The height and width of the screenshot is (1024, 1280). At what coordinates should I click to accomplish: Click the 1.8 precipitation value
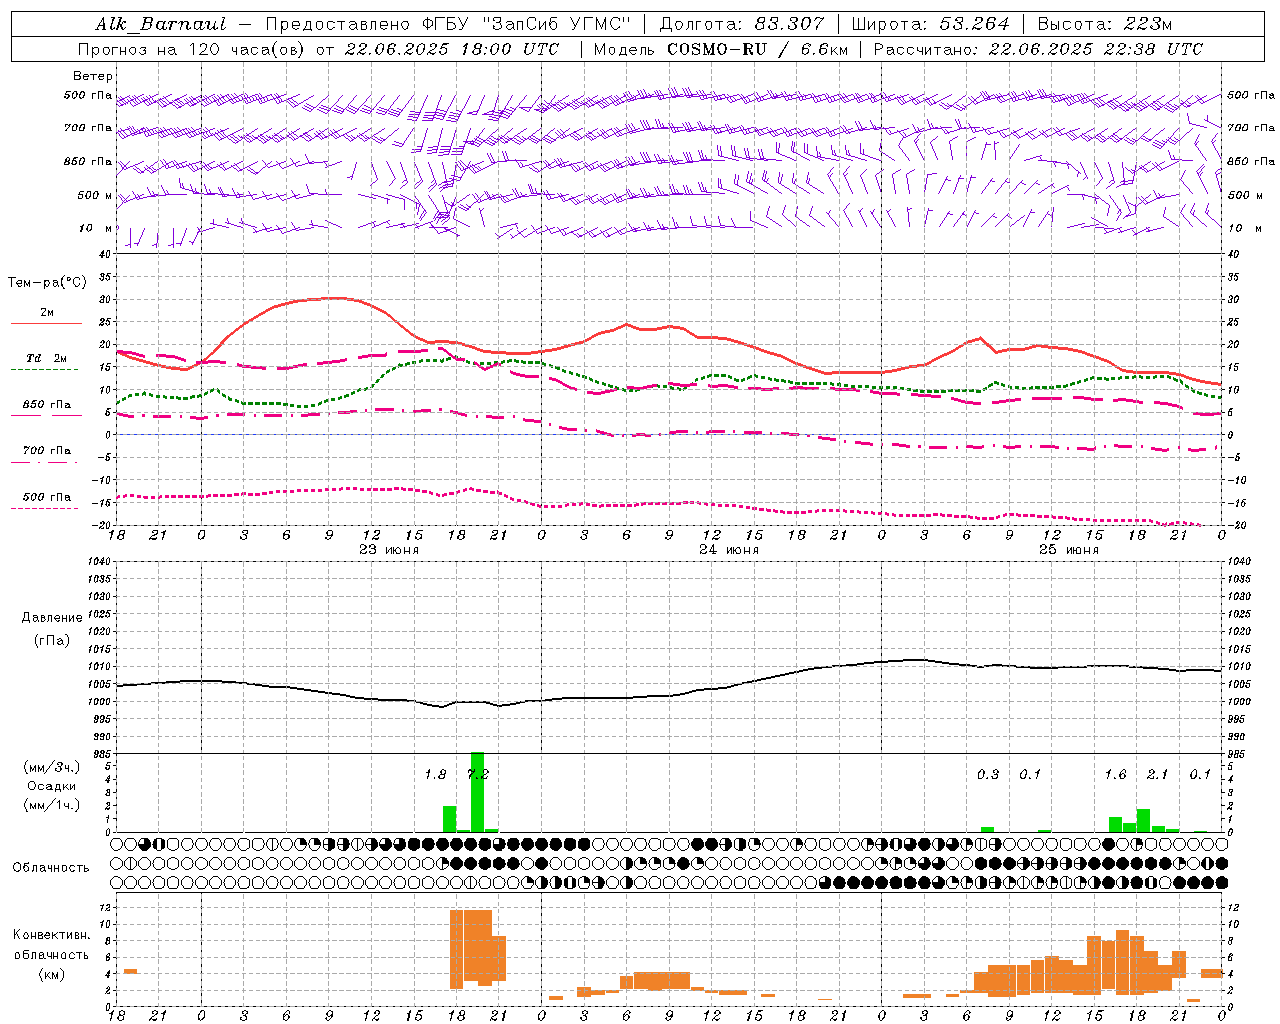point(435,775)
